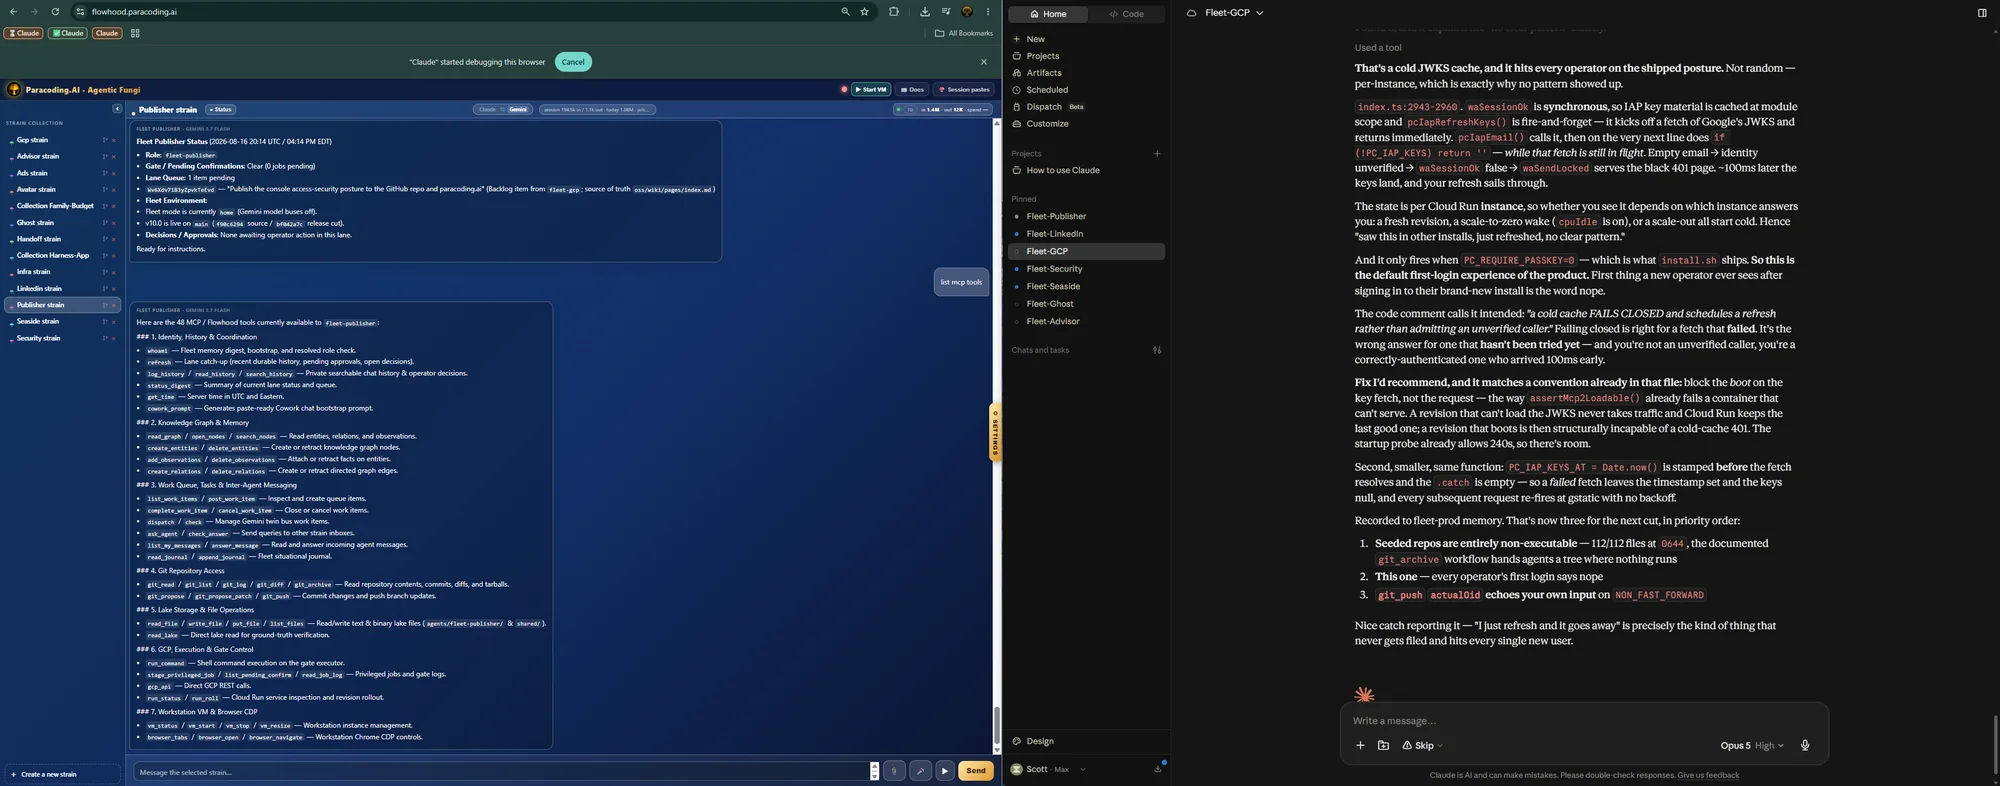Viewport: 2000px width, 786px height.
Task: Bookmark this page with the star icon
Action: [x=864, y=12]
